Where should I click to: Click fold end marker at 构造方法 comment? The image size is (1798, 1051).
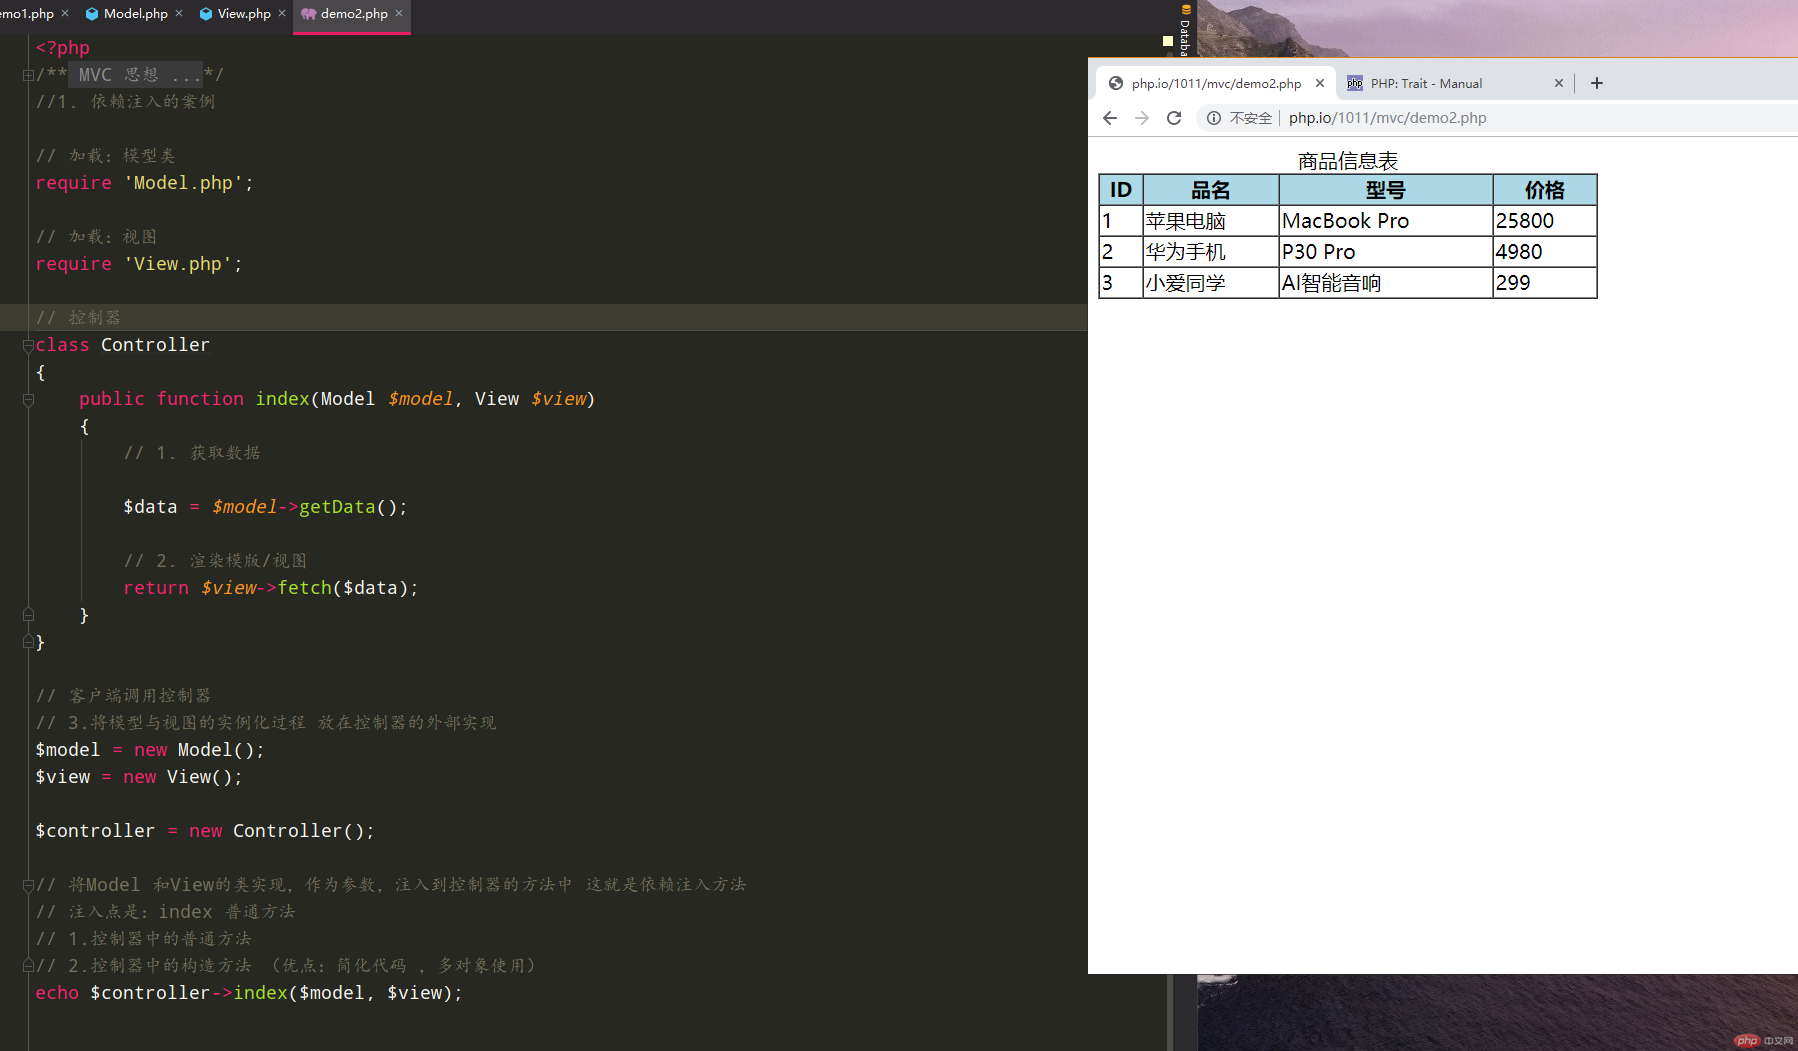[28, 966]
